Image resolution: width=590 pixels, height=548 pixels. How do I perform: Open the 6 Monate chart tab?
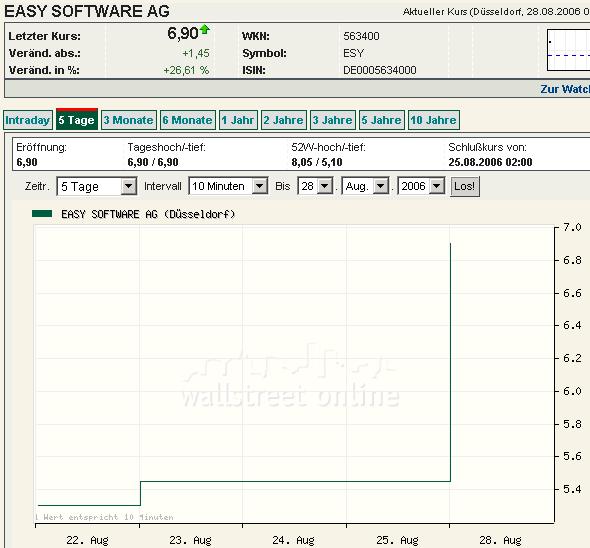click(188, 120)
